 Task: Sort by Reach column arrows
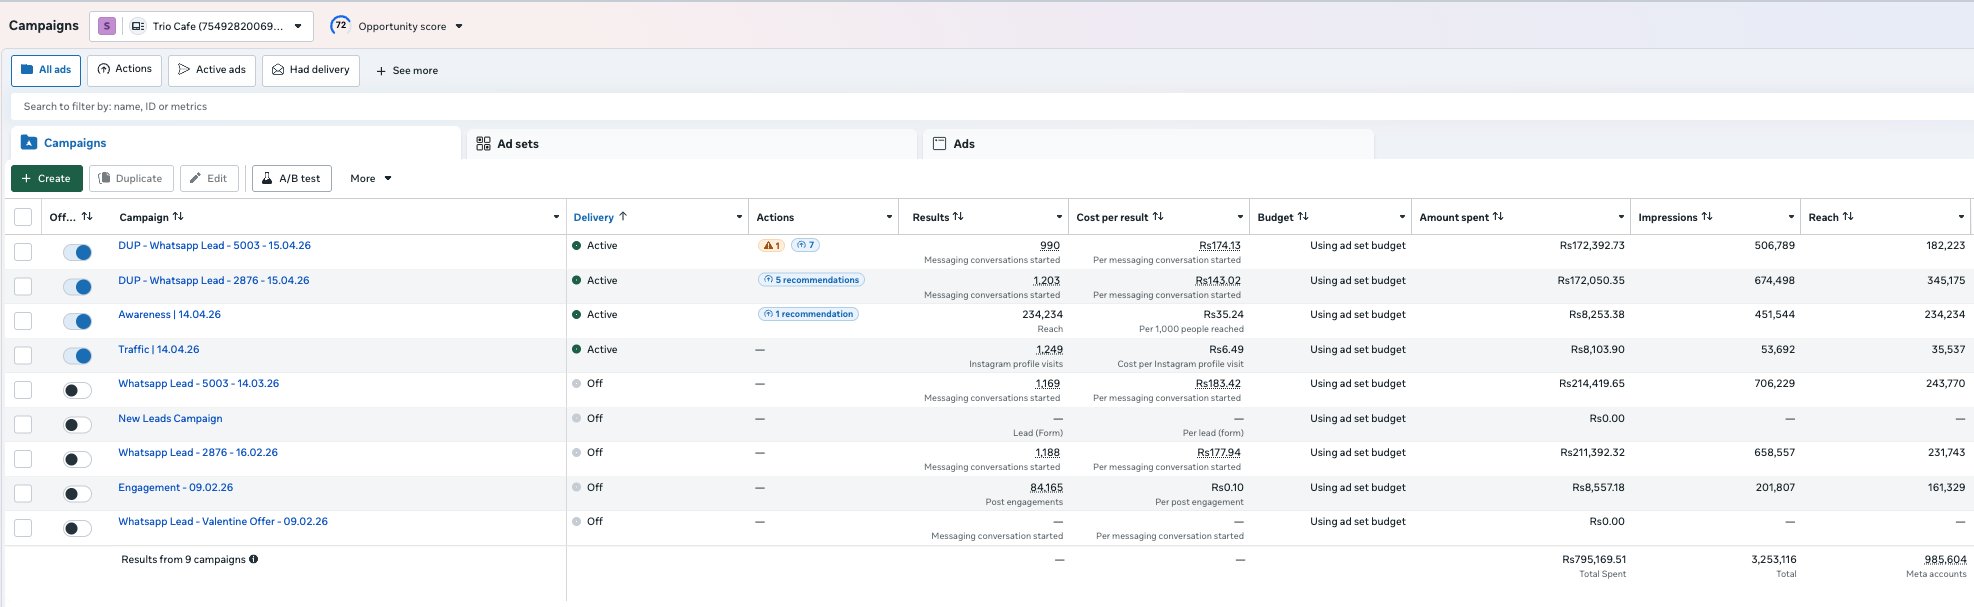click(1848, 216)
